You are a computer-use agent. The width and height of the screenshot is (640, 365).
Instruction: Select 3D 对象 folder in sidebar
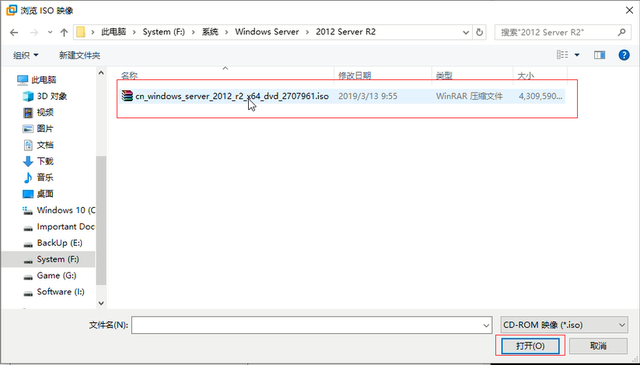(45, 96)
